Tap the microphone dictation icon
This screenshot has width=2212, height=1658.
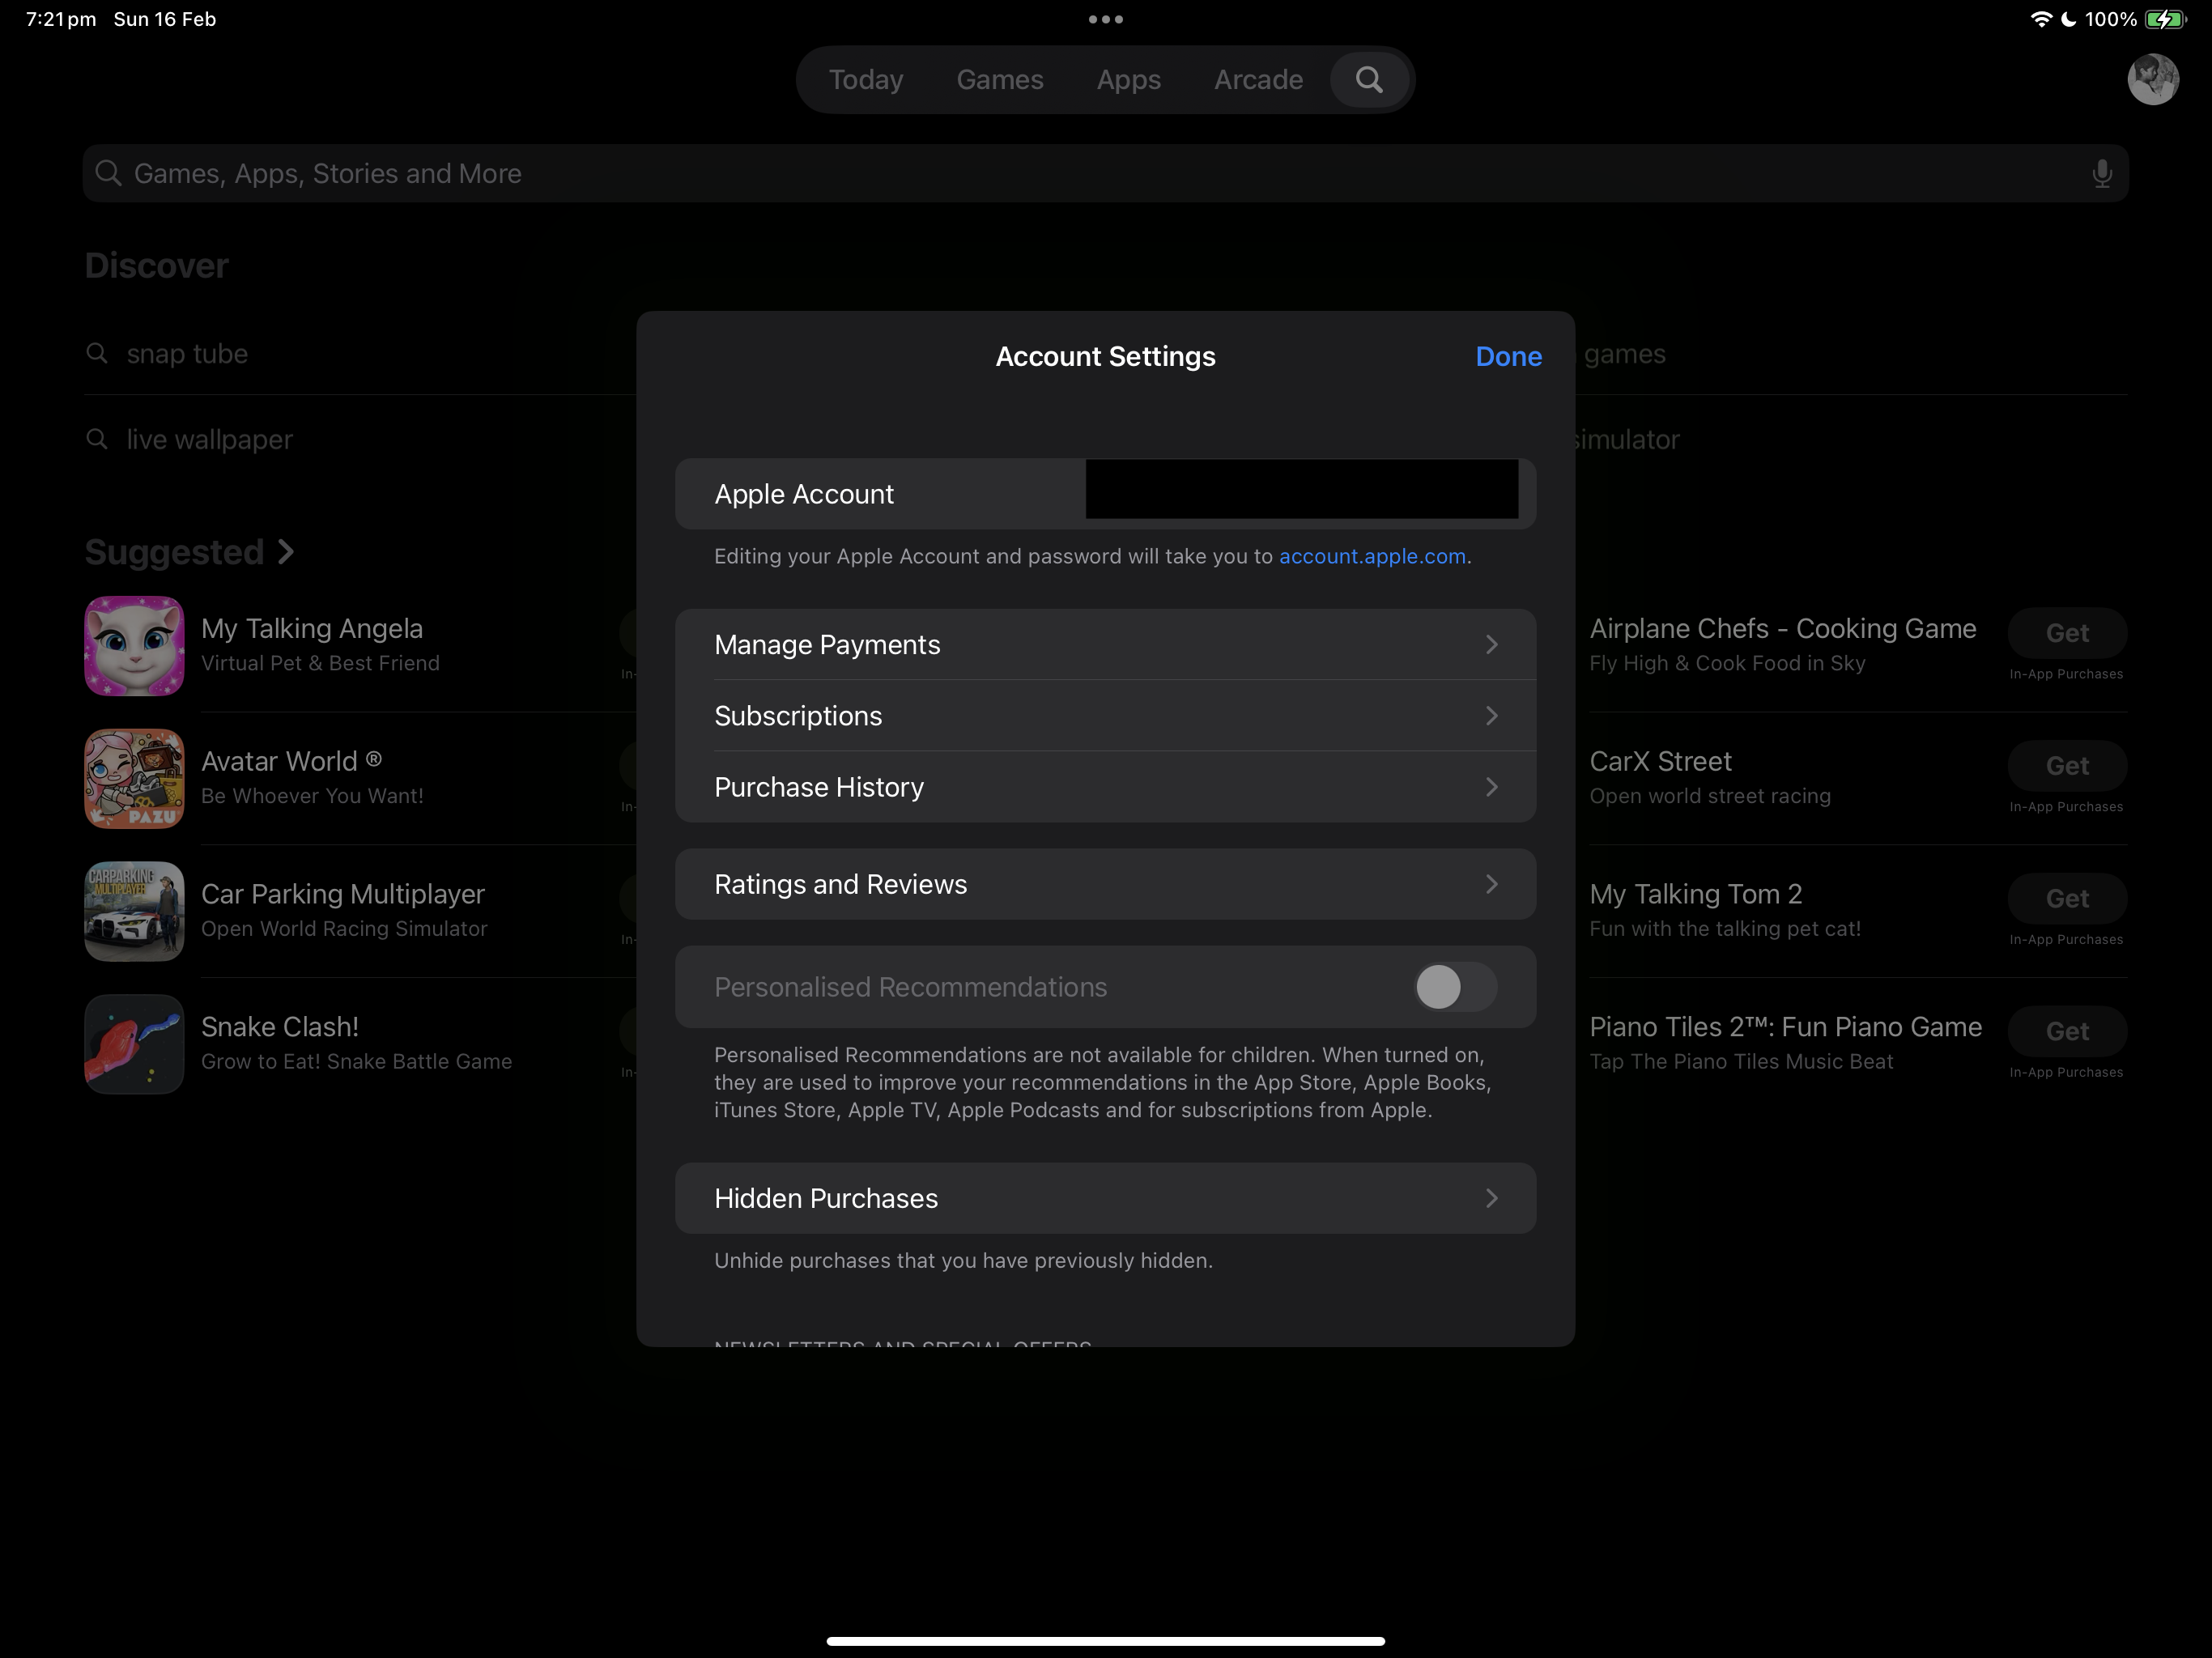(x=2101, y=174)
